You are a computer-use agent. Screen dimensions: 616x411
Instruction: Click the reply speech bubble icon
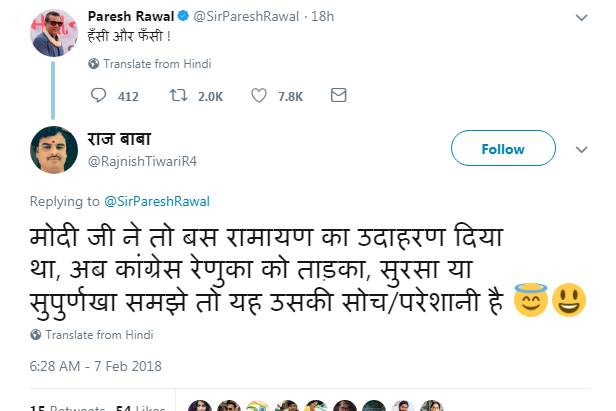click(x=98, y=95)
